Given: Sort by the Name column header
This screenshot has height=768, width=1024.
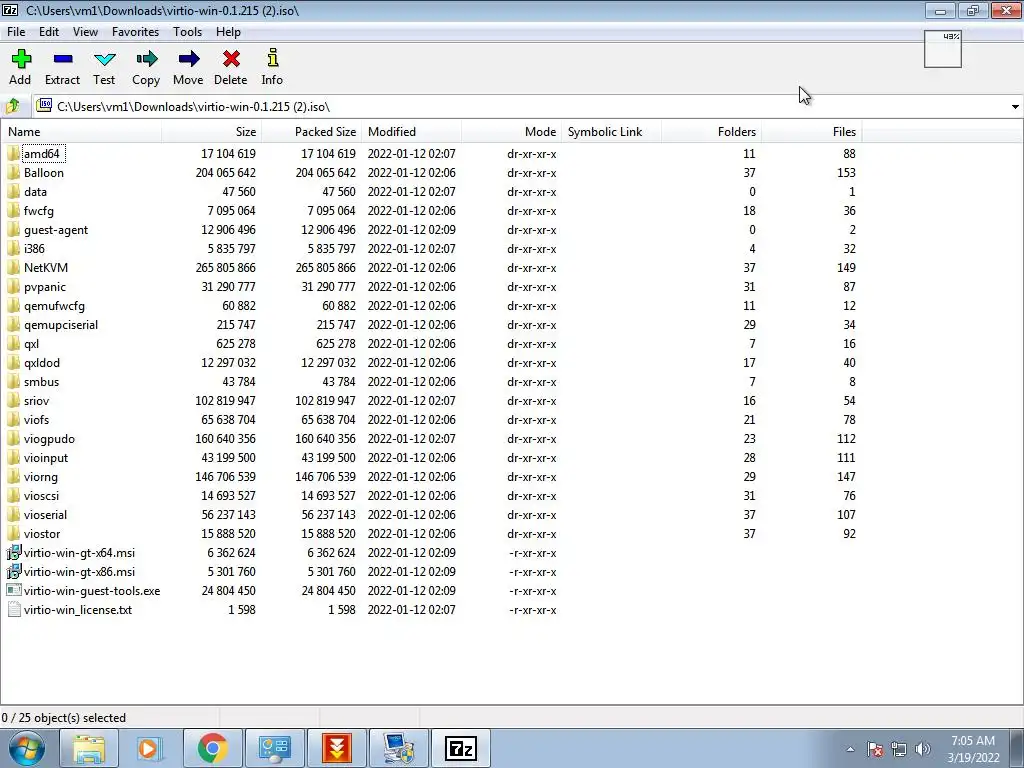Looking at the screenshot, I should 81,132.
